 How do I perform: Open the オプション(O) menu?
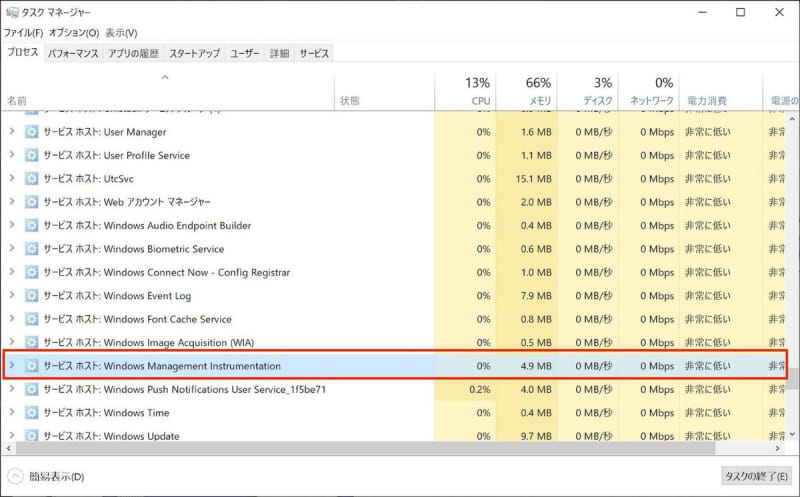[x=74, y=33]
